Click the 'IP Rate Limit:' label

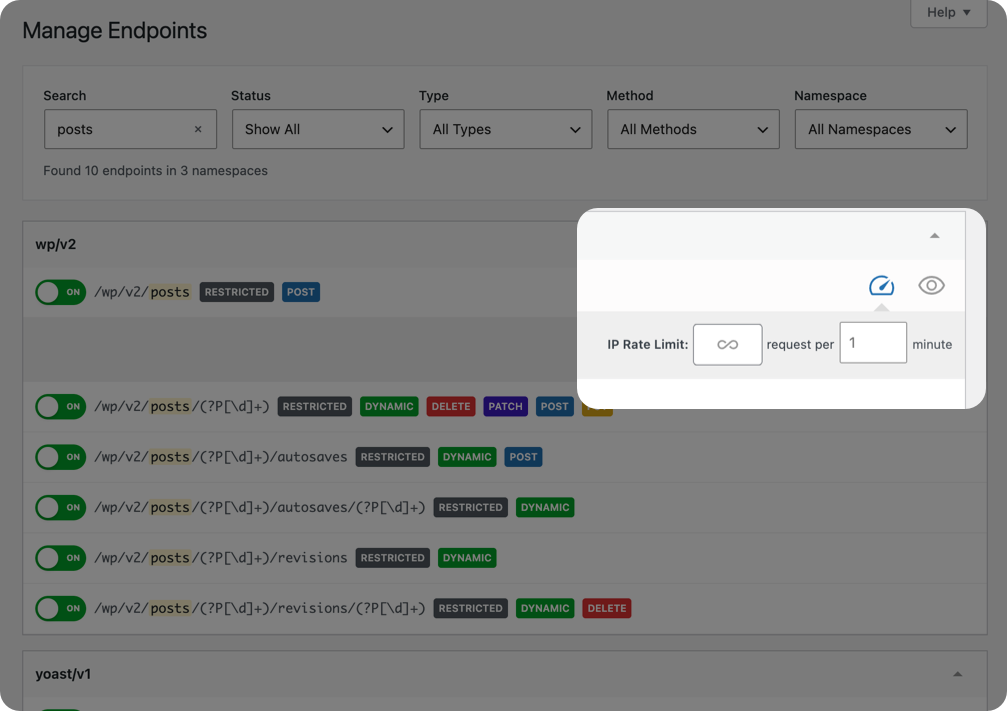pos(647,344)
